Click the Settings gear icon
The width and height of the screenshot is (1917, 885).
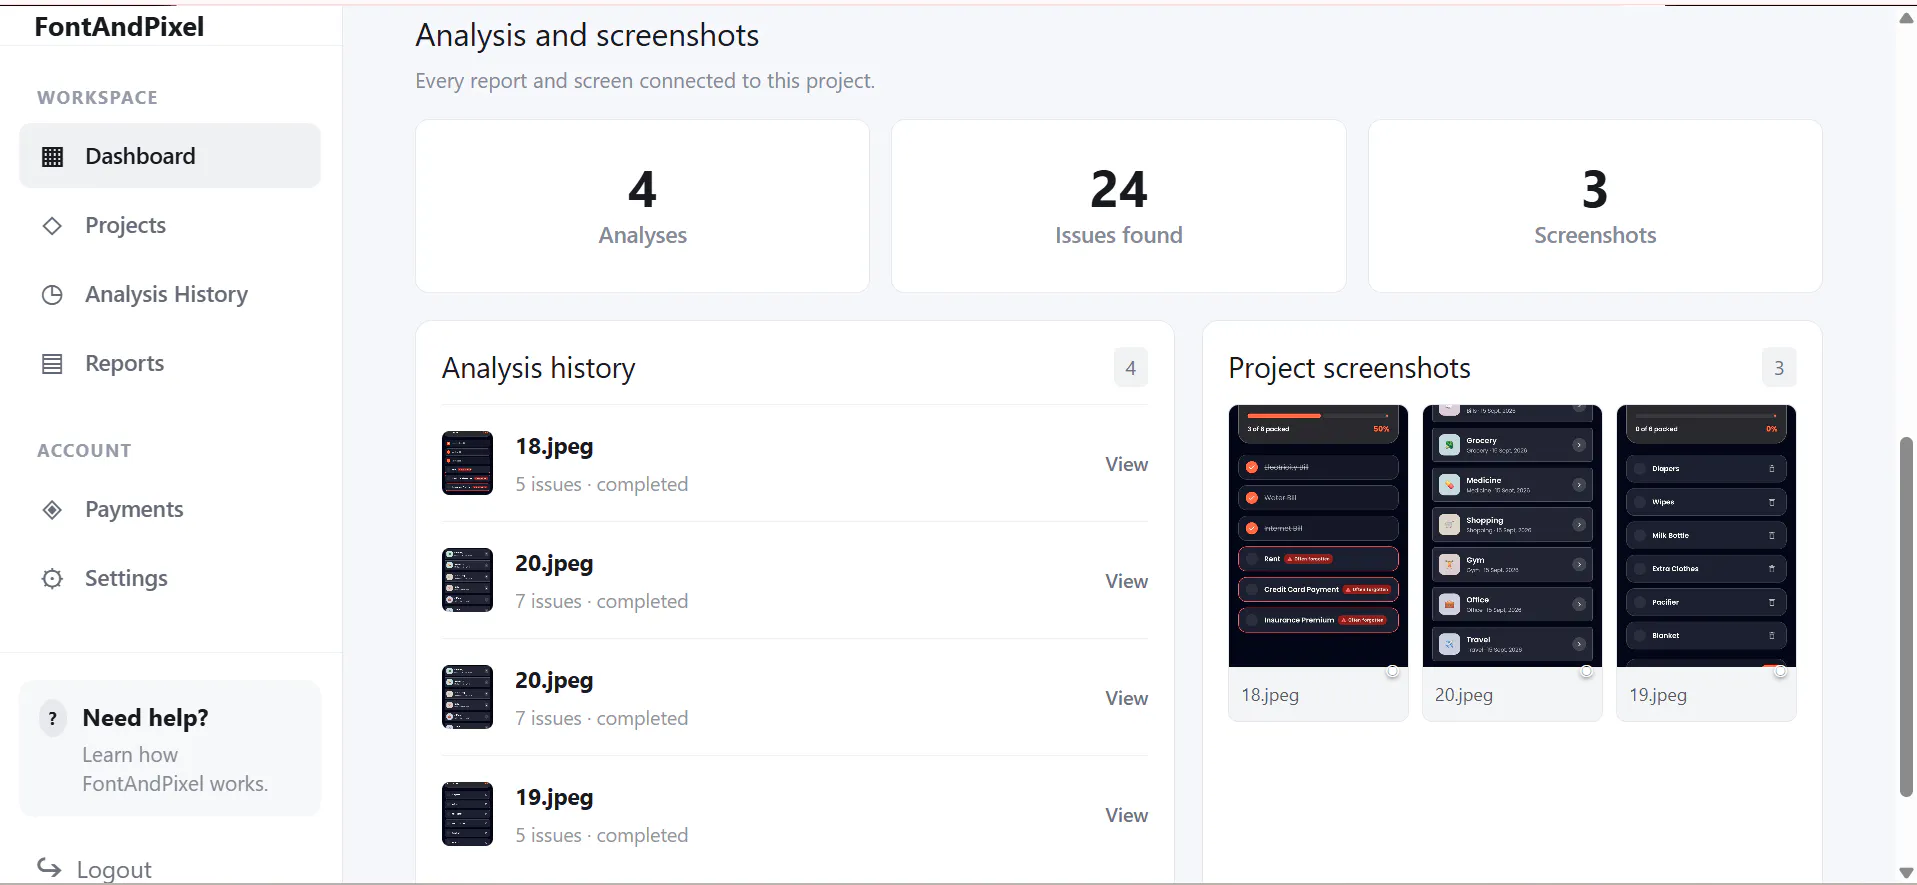pyautogui.click(x=52, y=578)
